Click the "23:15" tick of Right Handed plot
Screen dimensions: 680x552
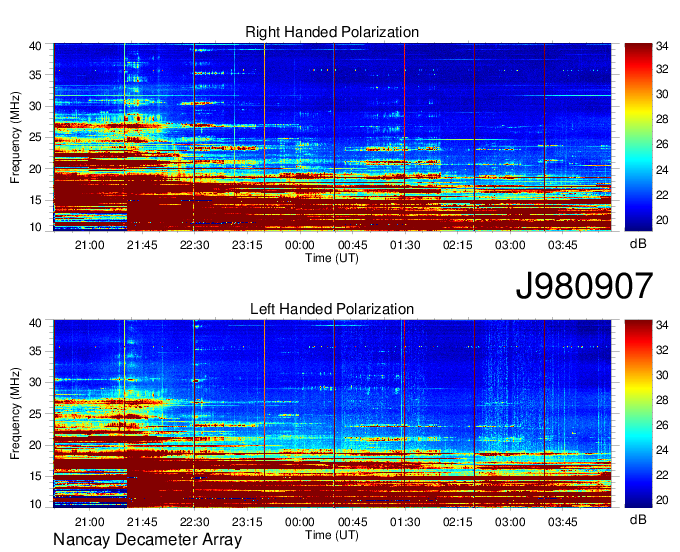pos(247,245)
